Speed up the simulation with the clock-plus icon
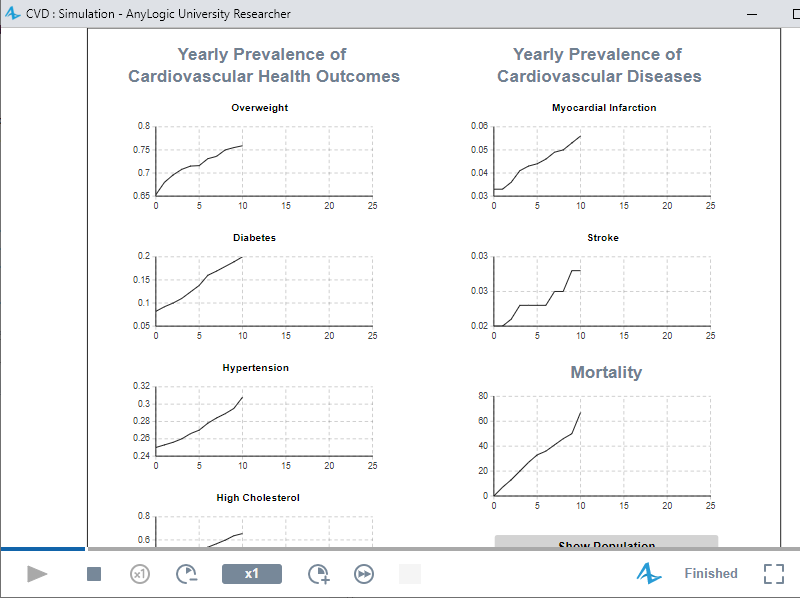Screen dimensions: 800x598 click(x=321, y=573)
